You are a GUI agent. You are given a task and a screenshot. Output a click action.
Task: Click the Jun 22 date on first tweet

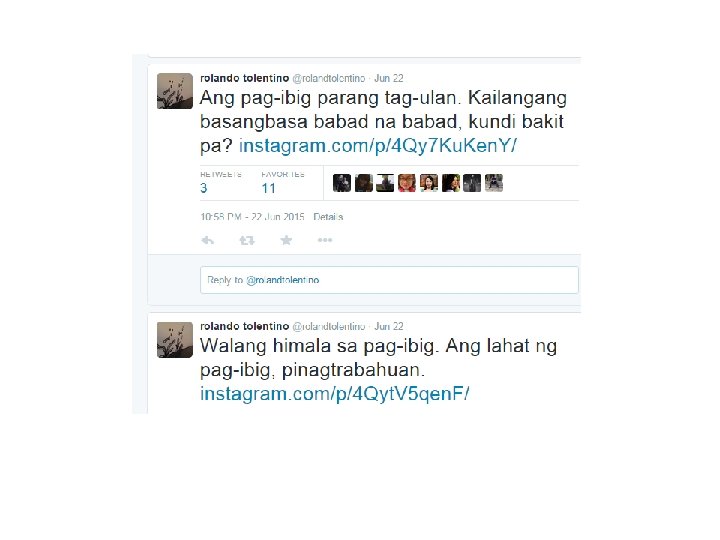[x=388, y=78]
